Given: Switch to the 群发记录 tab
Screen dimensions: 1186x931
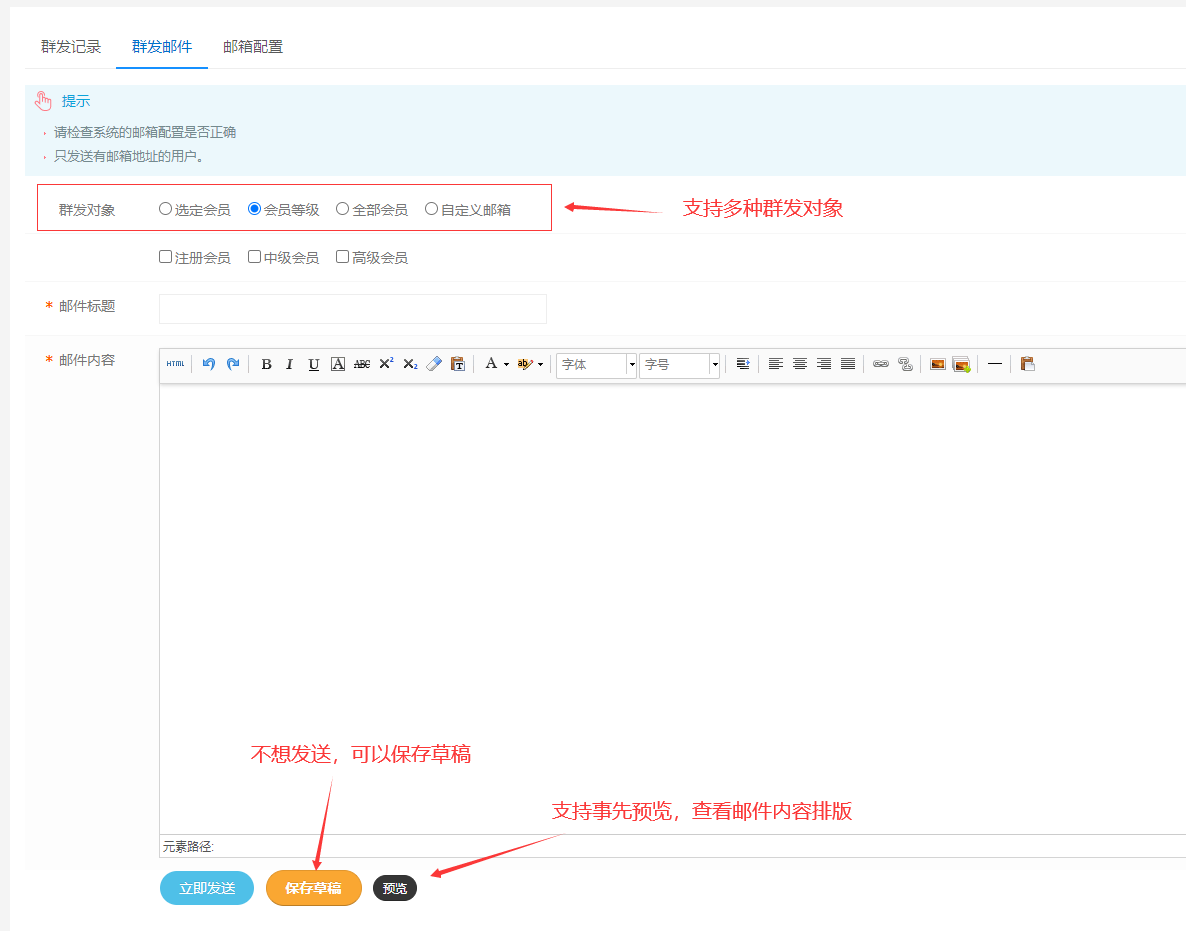Looking at the screenshot, I should [x=71, y=47].
